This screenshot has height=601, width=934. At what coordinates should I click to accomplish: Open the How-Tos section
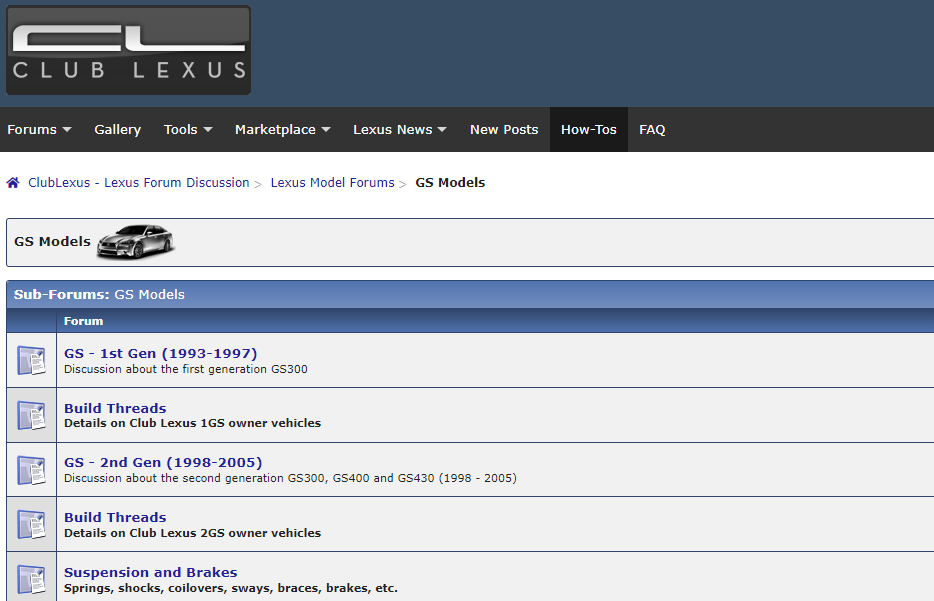[589, 129]
